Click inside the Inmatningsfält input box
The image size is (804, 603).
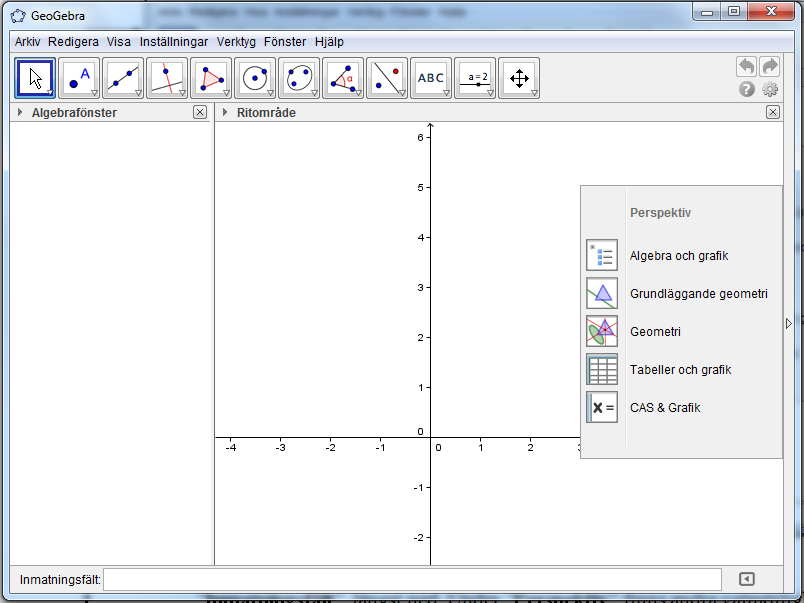pos(412,579)
